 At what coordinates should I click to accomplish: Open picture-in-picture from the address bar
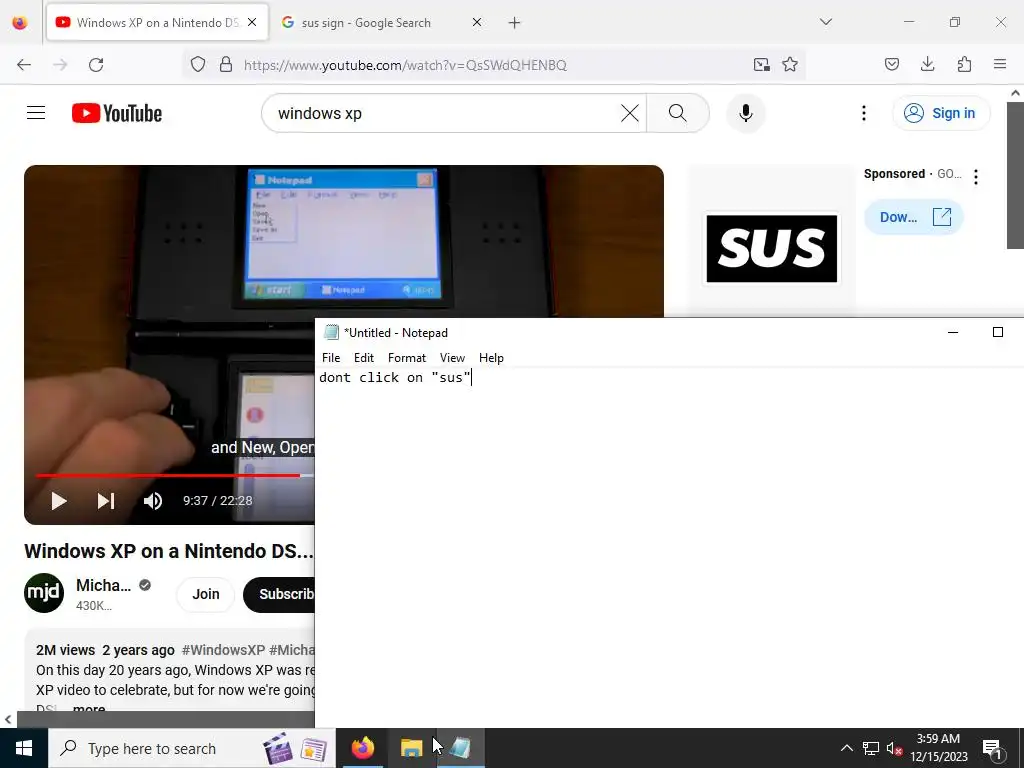(761, 65)
